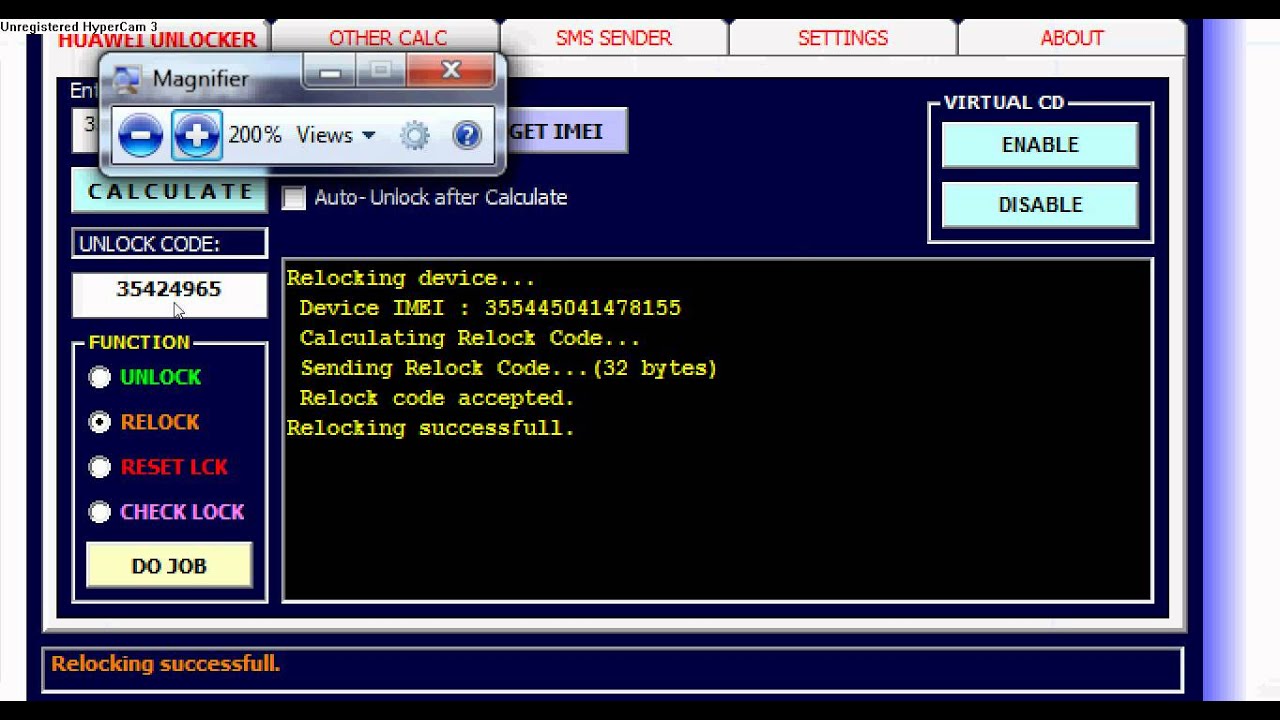The image size is (1280, 720).
Task: Click the UNLOCK CODE: label box
Action: 169,244
